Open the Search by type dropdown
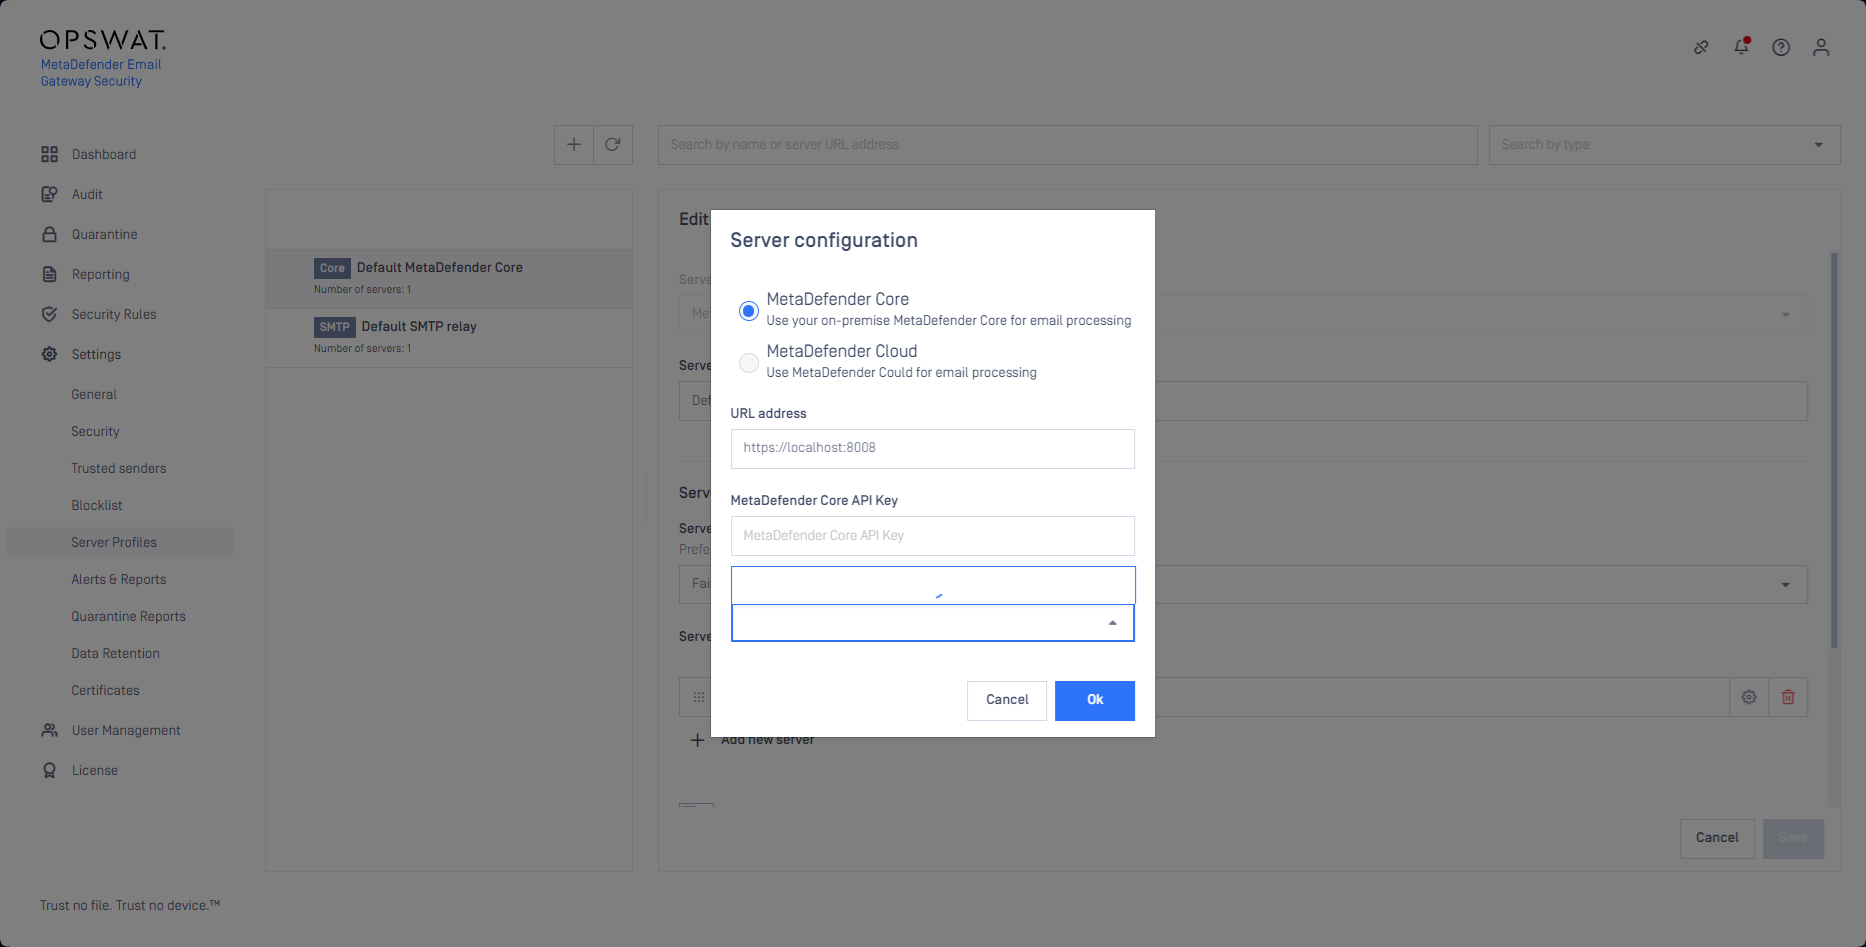The height and width of the screenshot is (947, 1866). point(1664,145)
